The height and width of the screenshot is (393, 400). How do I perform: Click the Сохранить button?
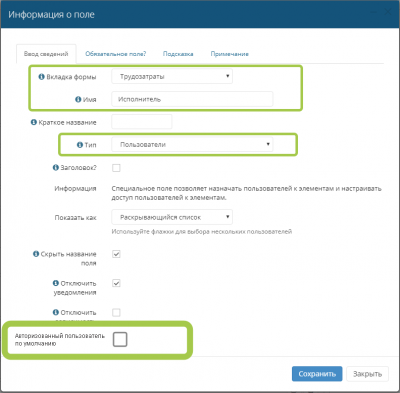point(317,374)
